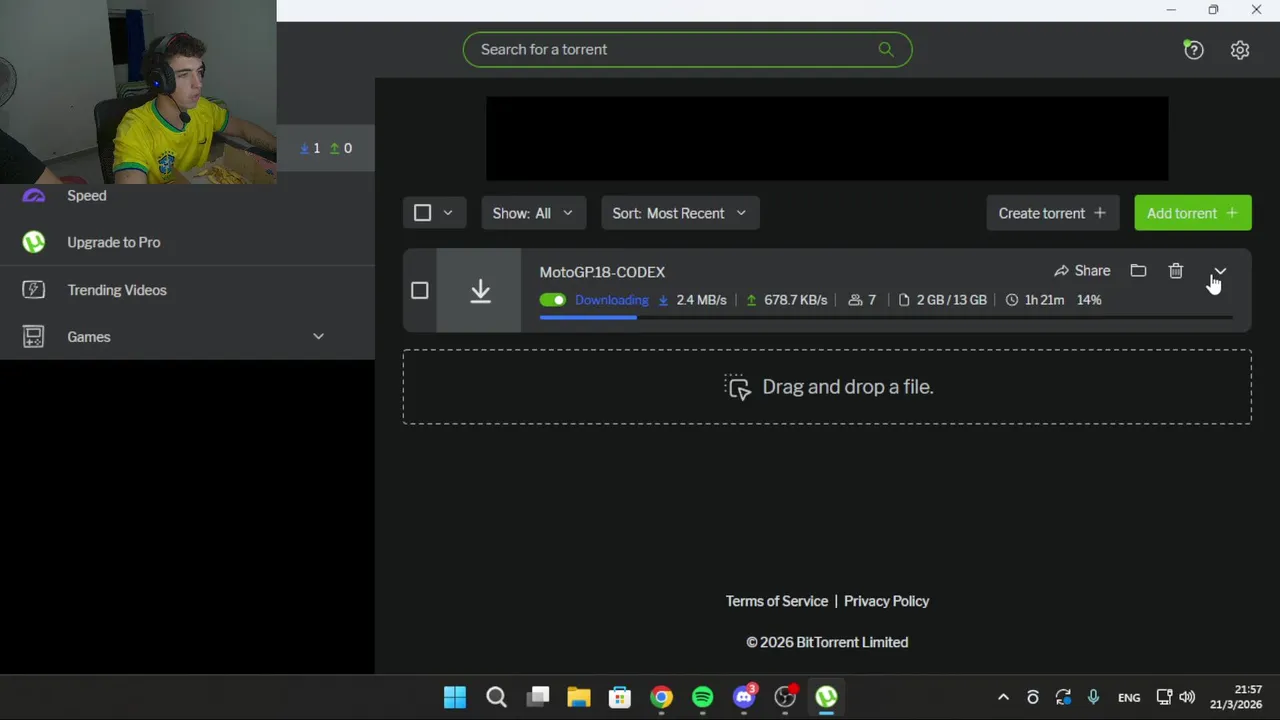Open the Privacy Policy link
This screenshot has height=720, width=1280.
pos(886,601)
